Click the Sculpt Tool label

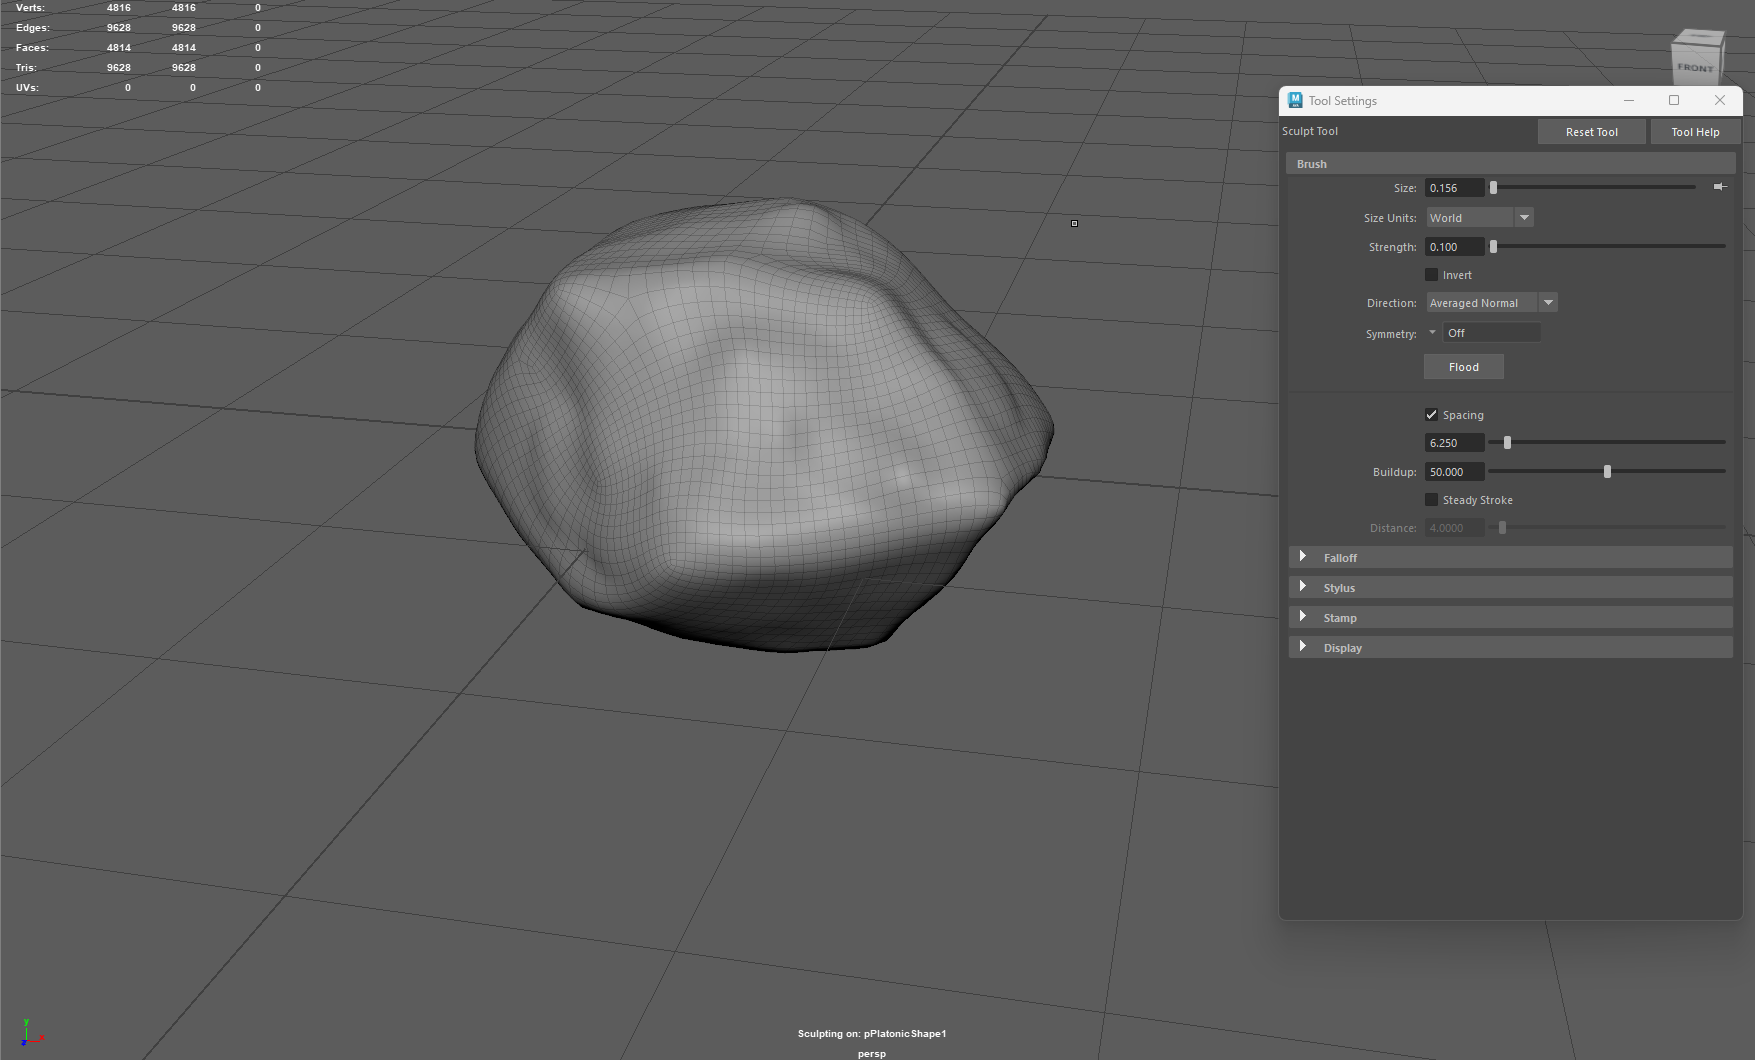pyautogui.click(x=1310, y=131)
